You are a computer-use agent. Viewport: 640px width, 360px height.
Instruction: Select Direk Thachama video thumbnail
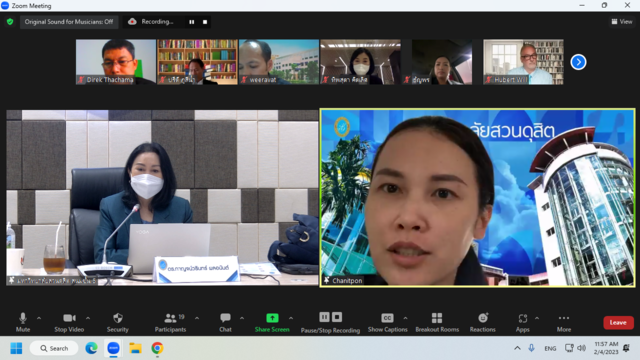[x=116, y=62]
